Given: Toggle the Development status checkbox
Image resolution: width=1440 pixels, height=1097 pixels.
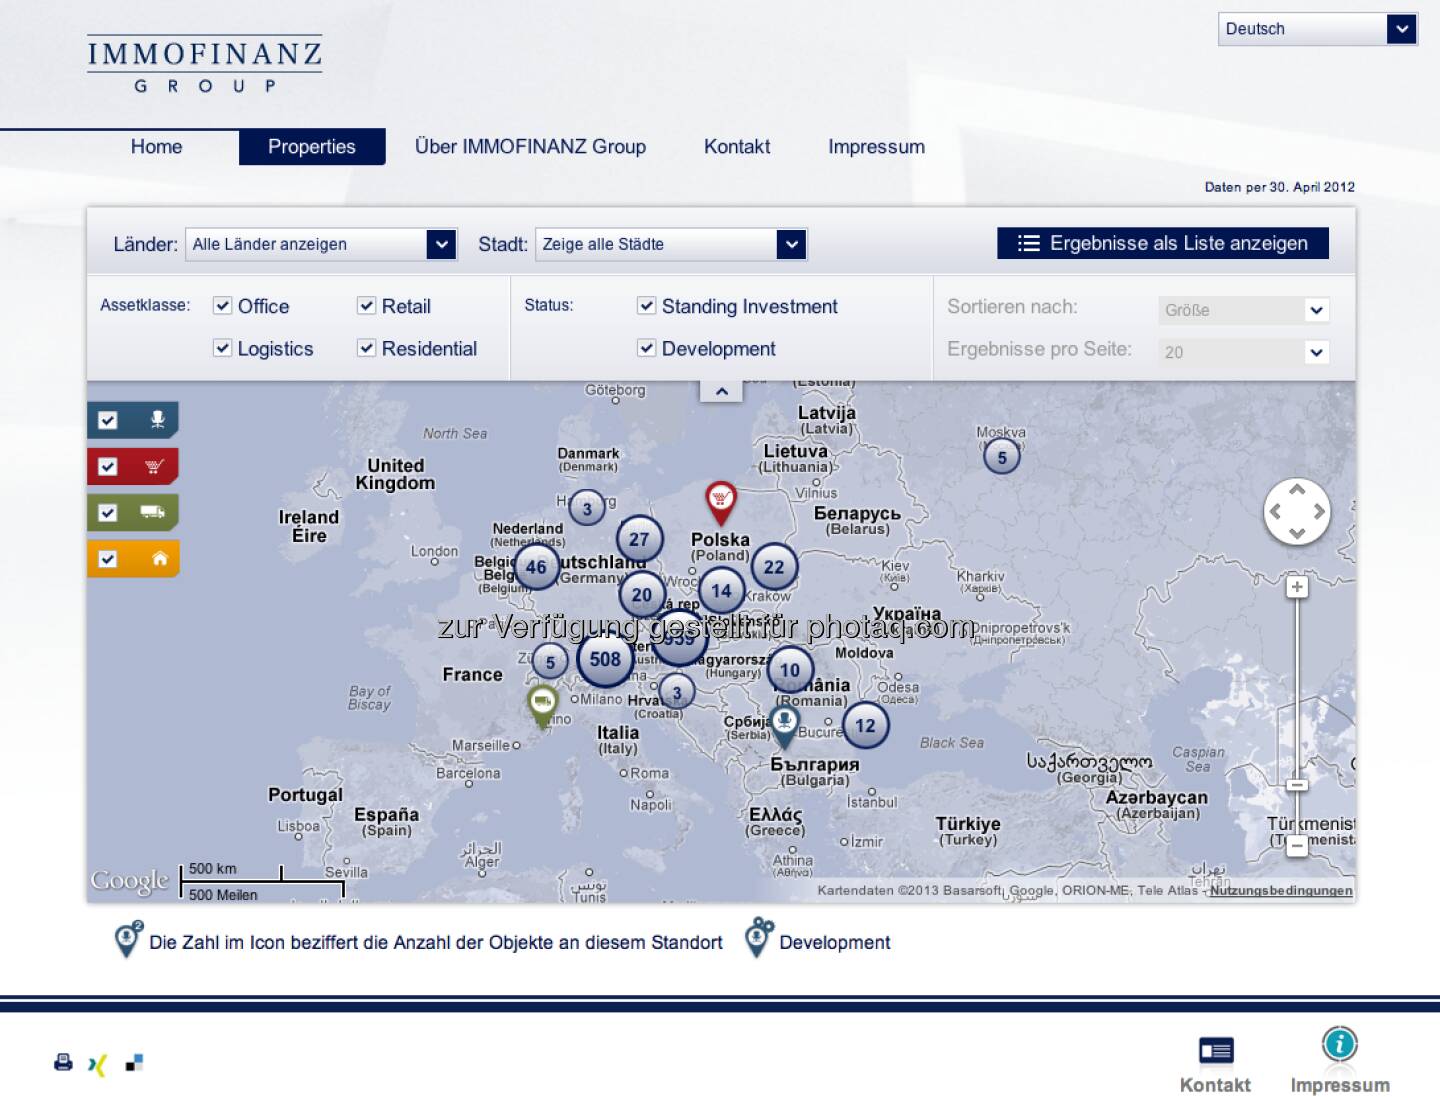Looking at the screenshot, I should [646, 348].
